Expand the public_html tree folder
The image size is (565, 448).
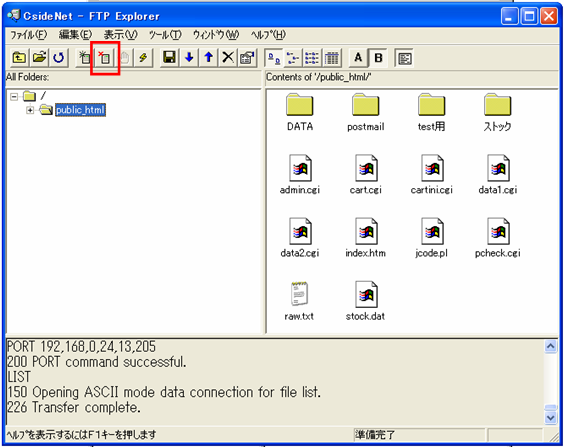coord(30,110)
